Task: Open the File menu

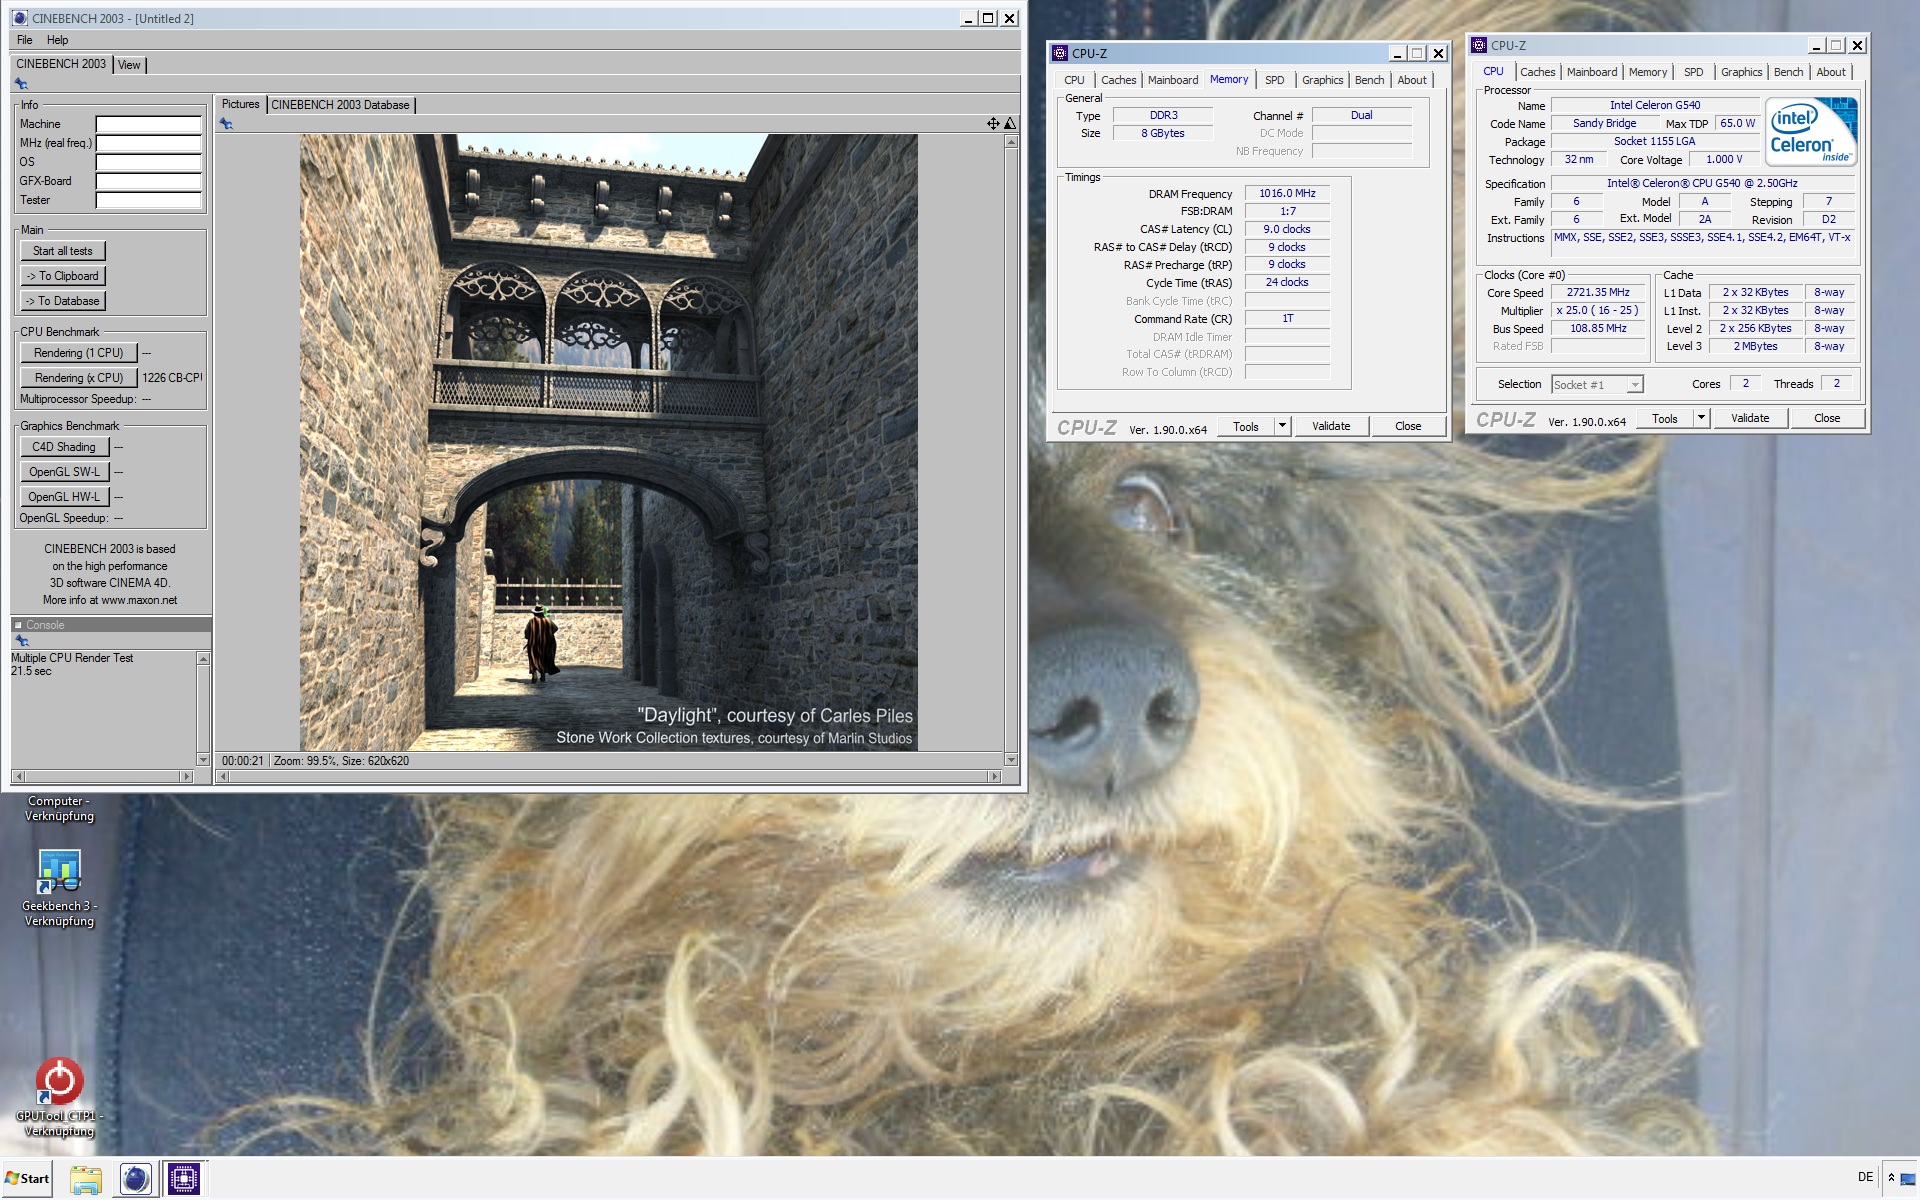Action: pos(25,40)
